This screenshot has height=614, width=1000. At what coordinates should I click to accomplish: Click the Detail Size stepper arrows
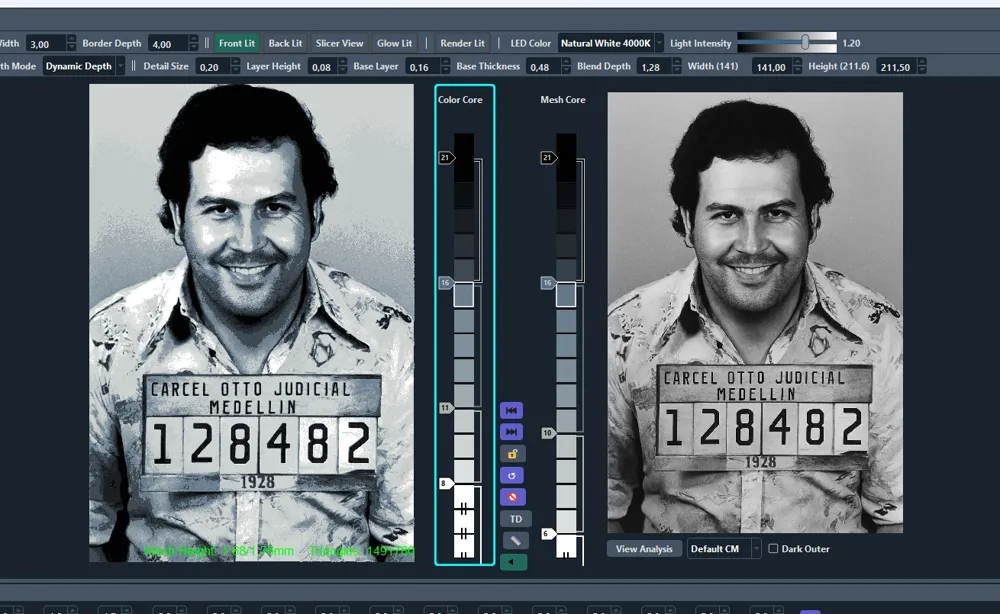coord(235,66)
